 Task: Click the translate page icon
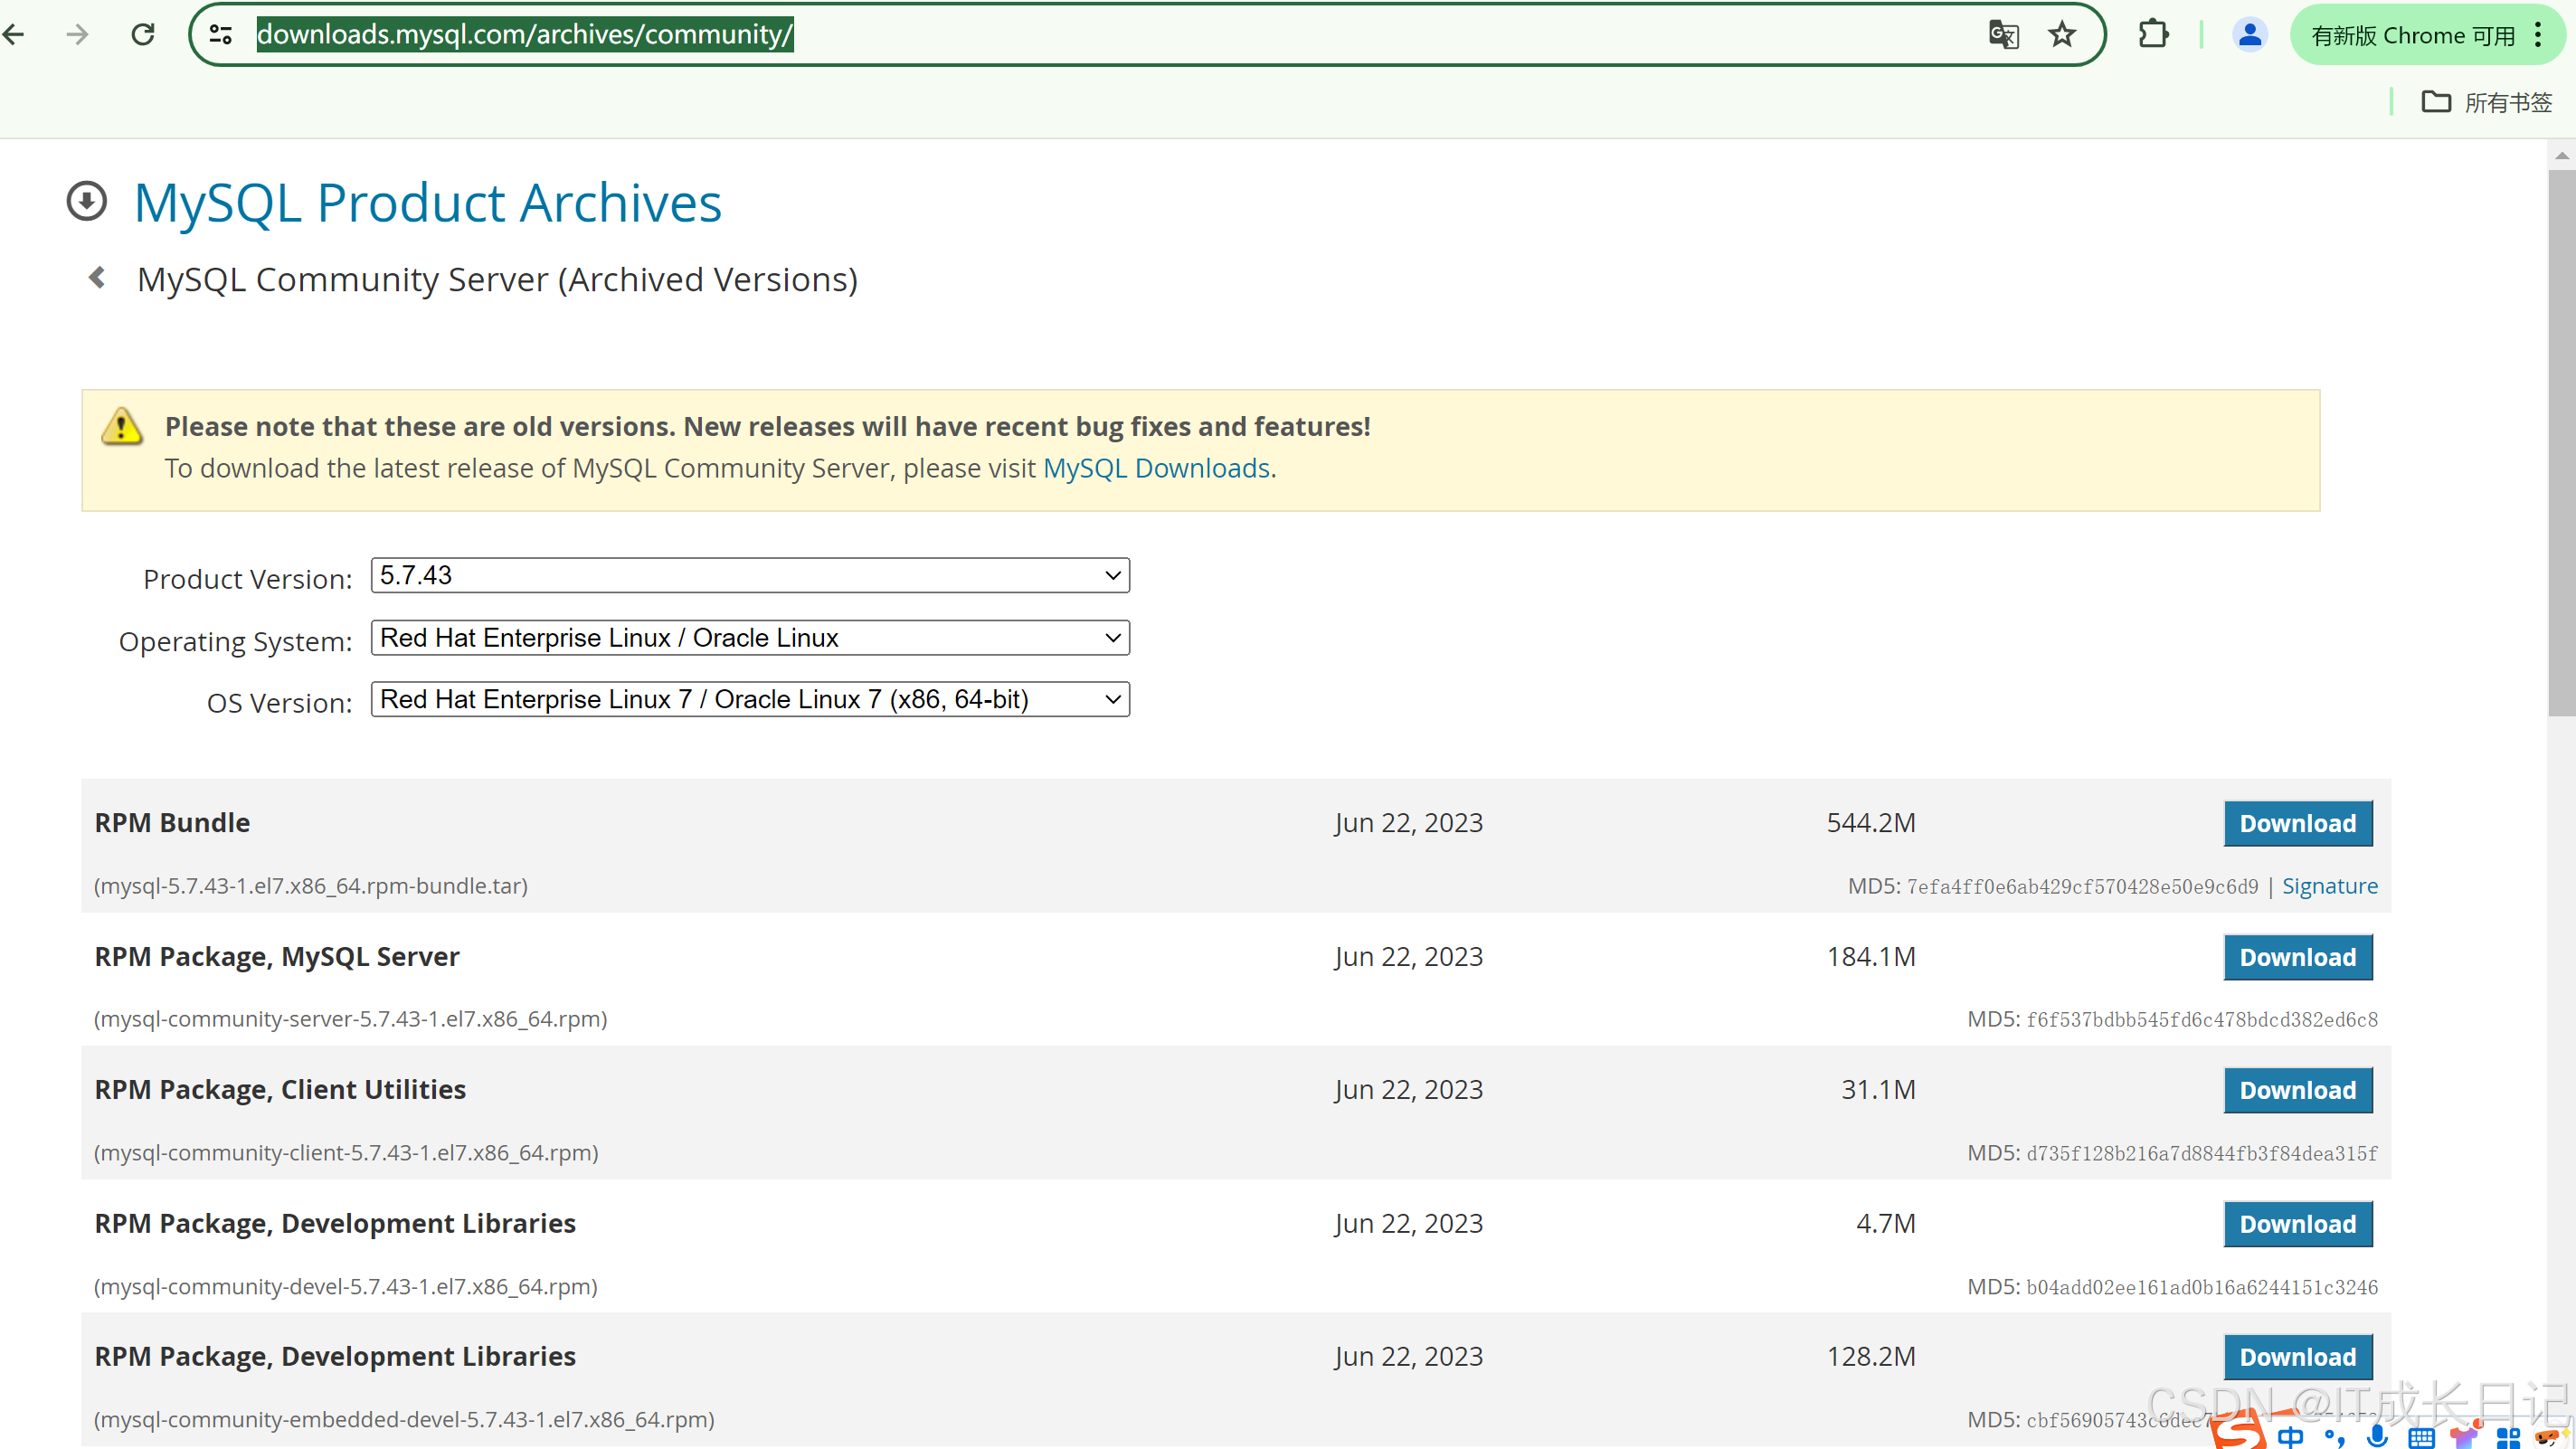[x=2003, y=35]
